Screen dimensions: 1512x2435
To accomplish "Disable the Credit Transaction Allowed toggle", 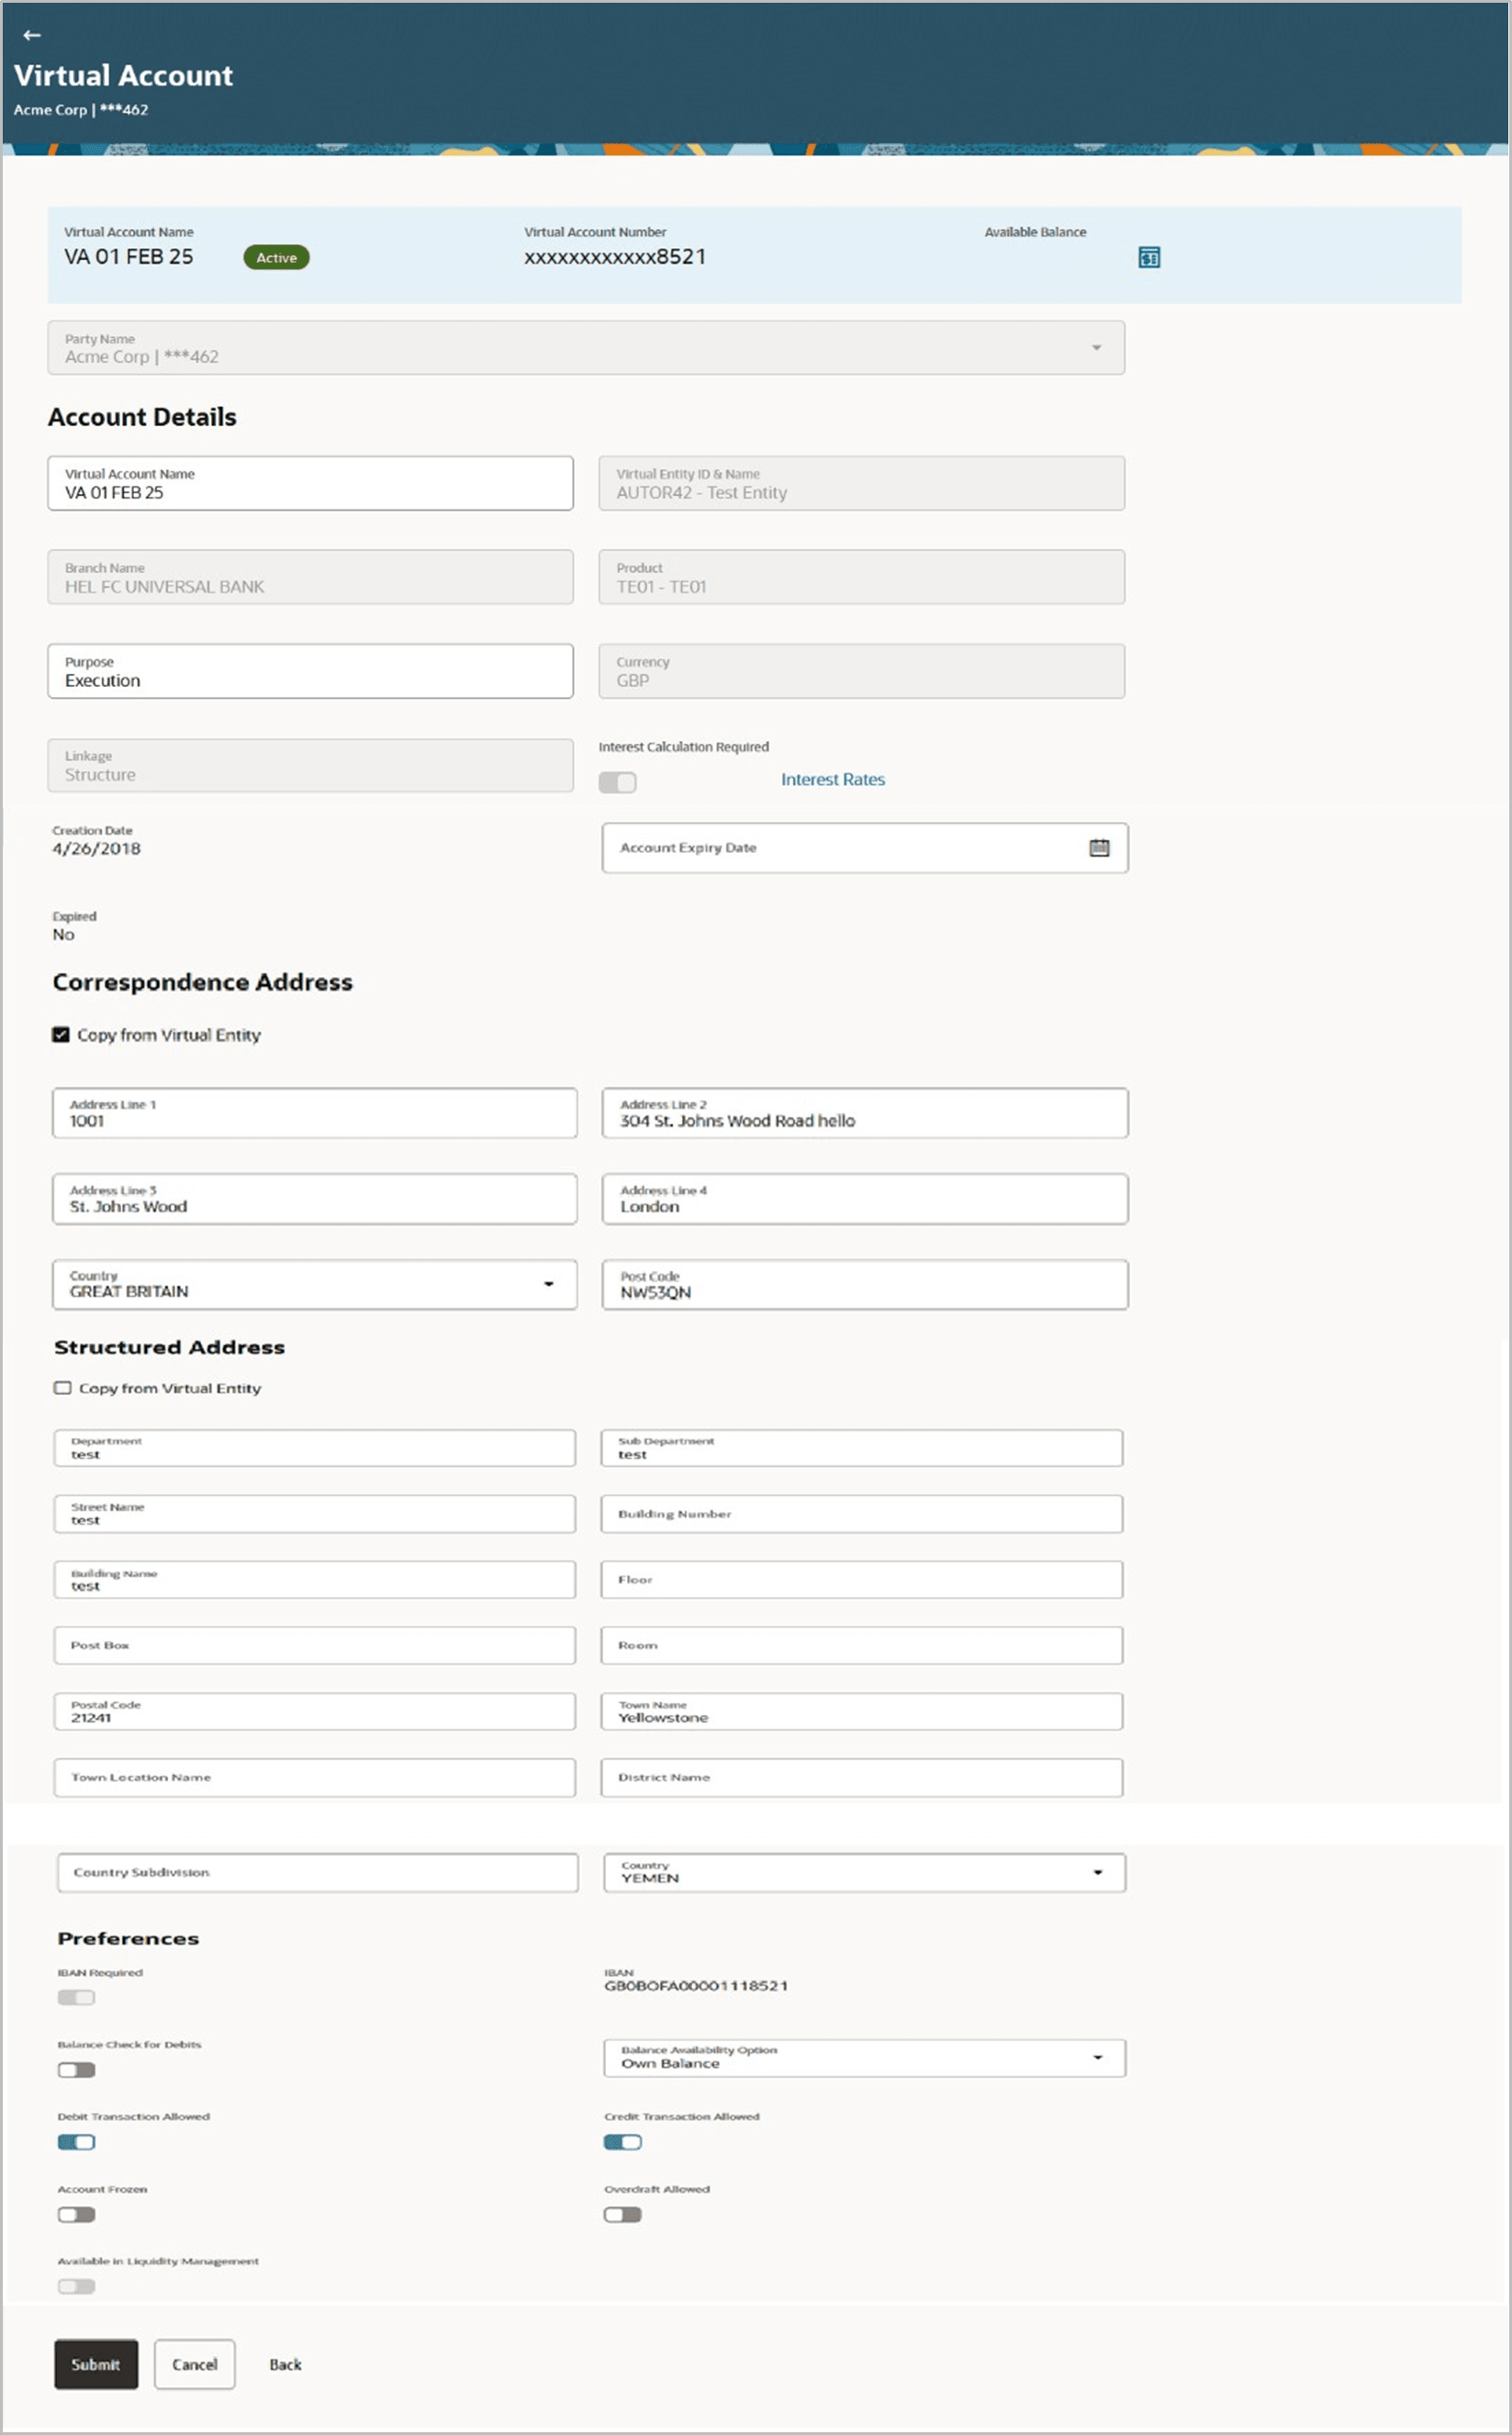I will (624, 2142).
